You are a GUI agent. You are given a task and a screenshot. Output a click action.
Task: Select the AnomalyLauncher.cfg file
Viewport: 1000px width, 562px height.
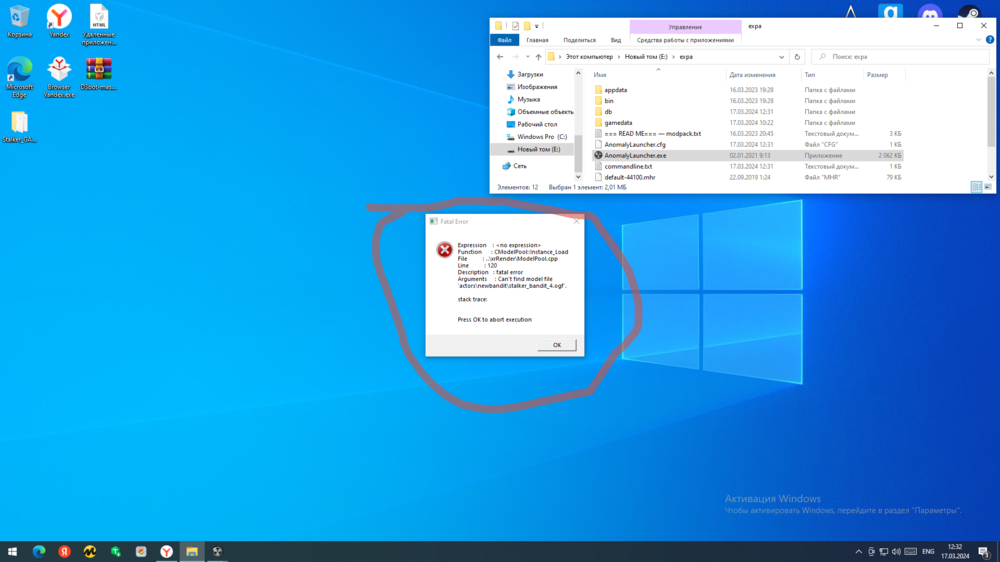pyautogui.click(x=635, y=145)
